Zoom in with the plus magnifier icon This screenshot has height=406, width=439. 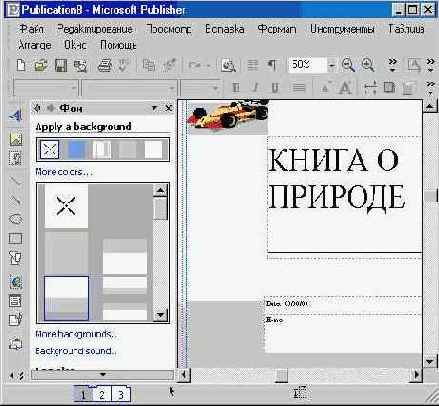(368, 65)
